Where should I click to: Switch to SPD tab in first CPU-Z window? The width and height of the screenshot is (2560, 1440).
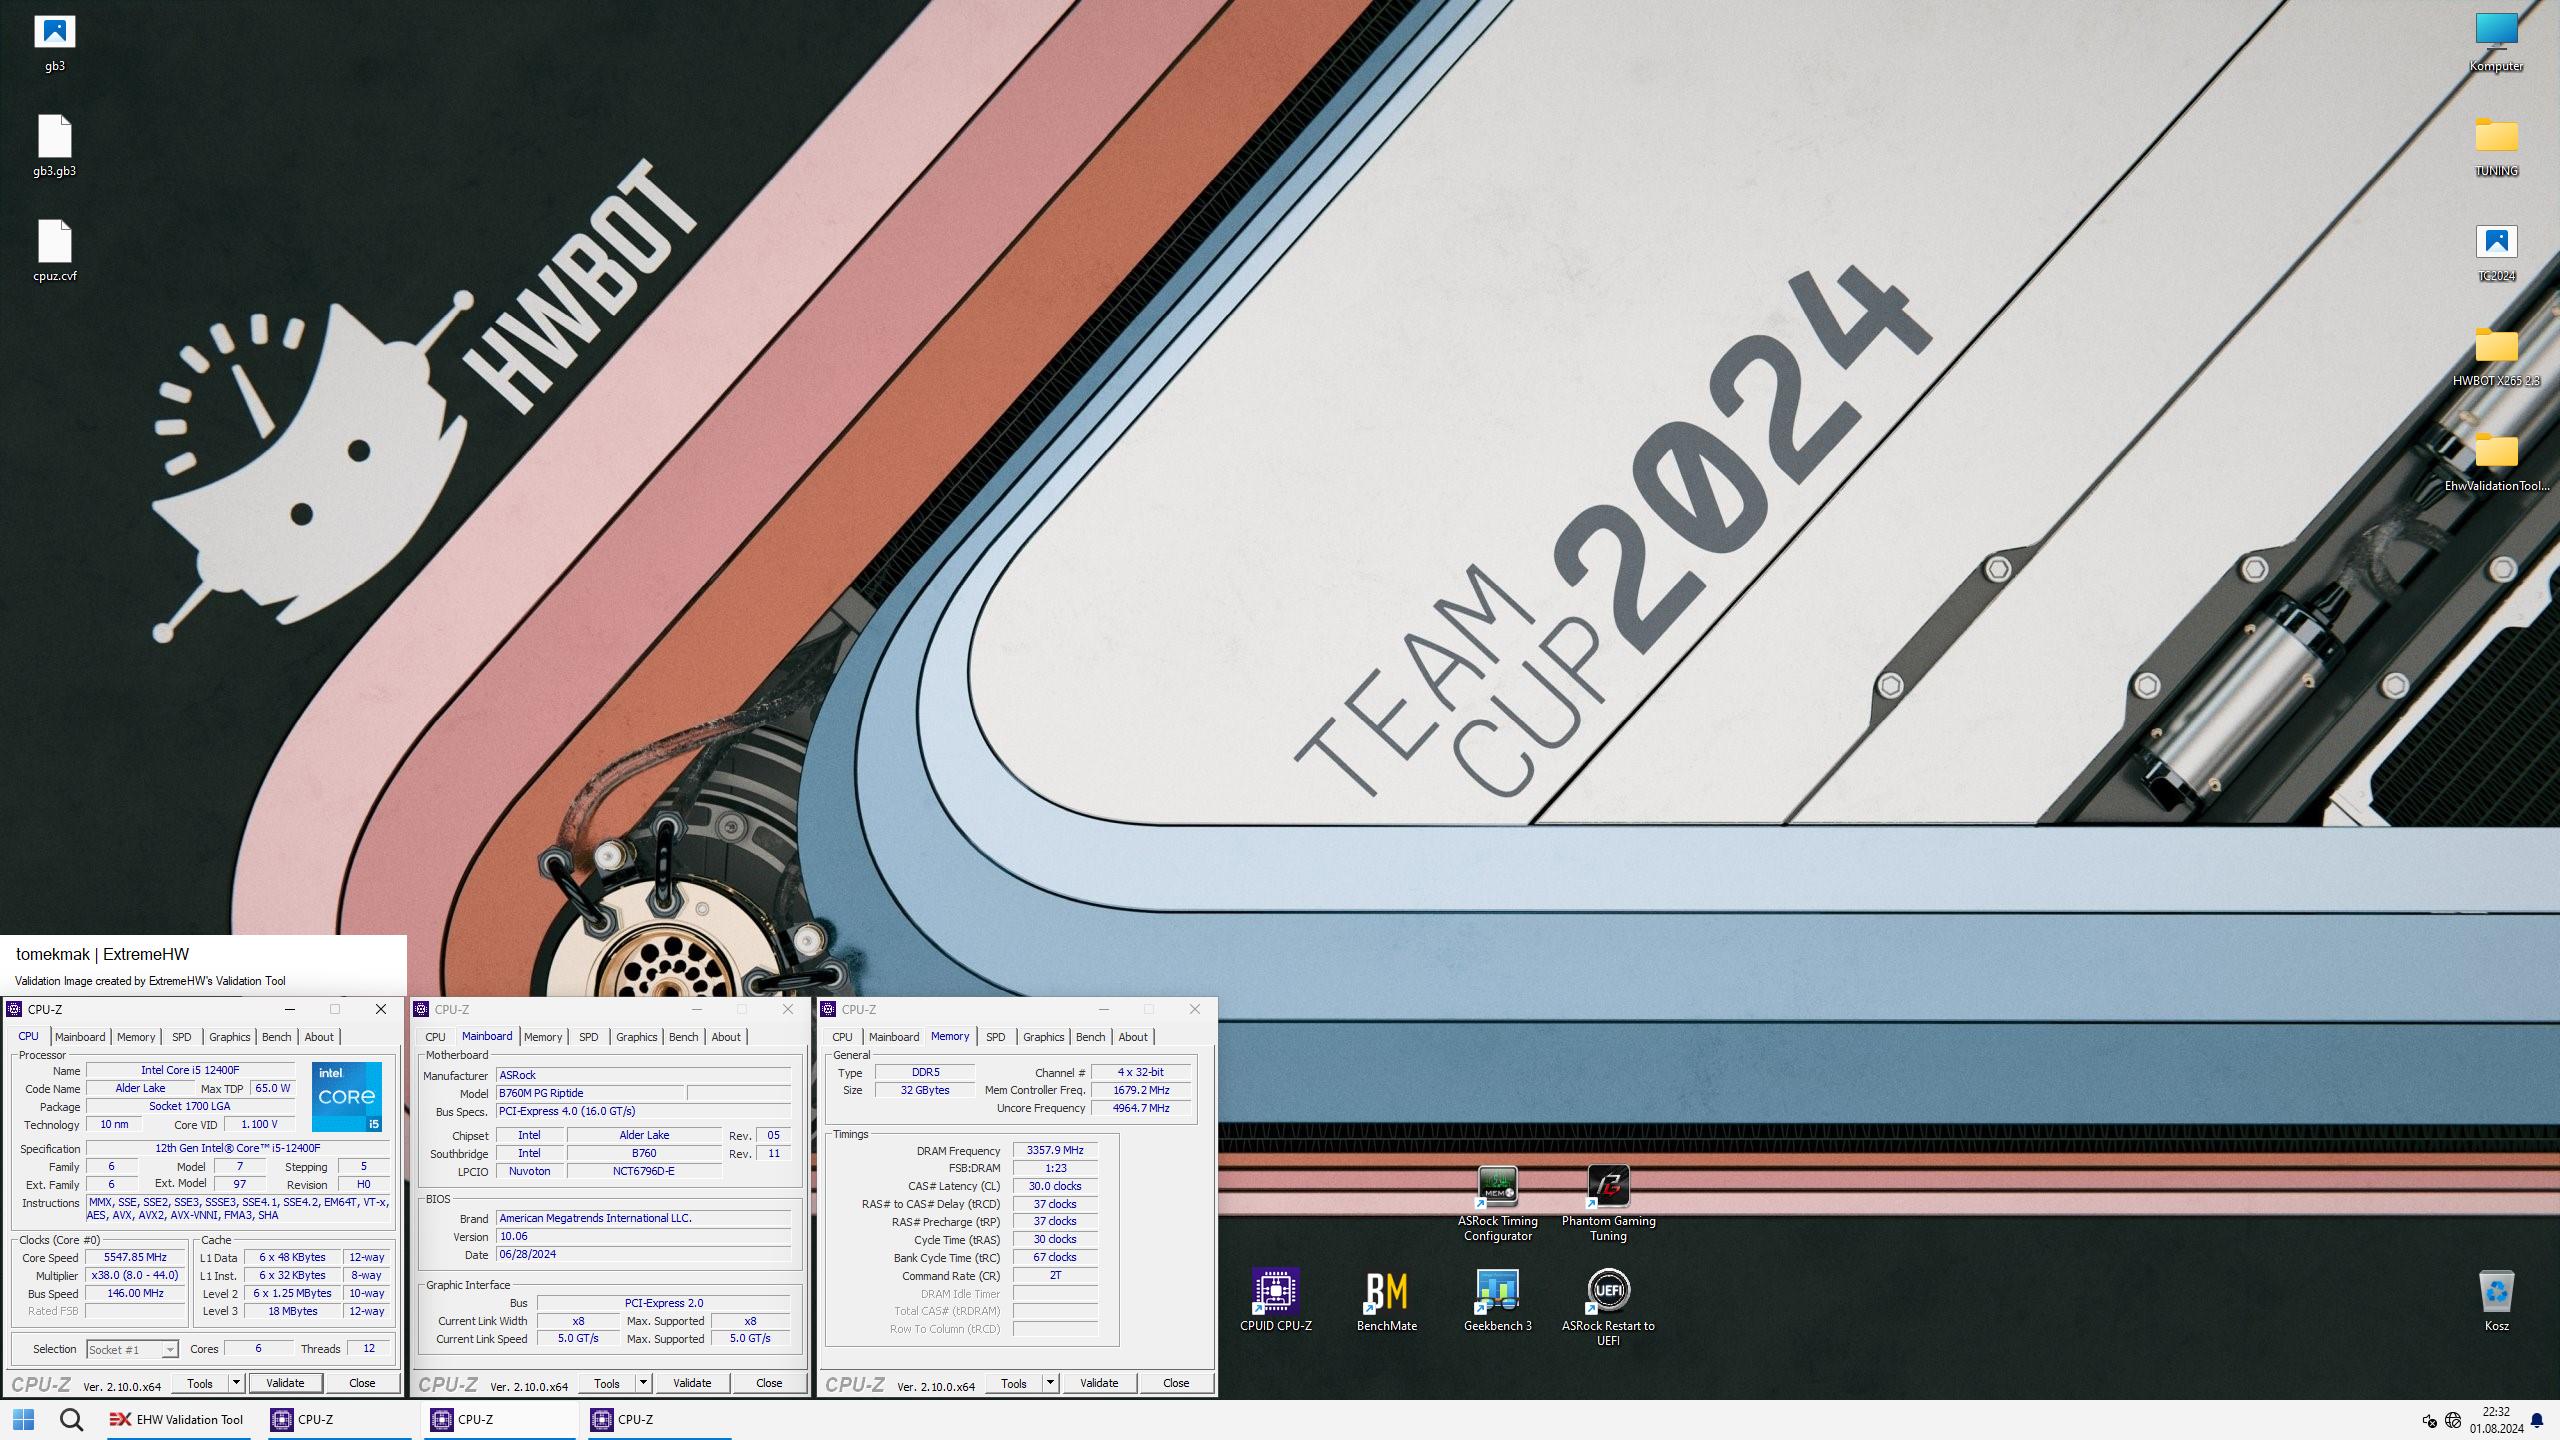(x=181, y=1037)
